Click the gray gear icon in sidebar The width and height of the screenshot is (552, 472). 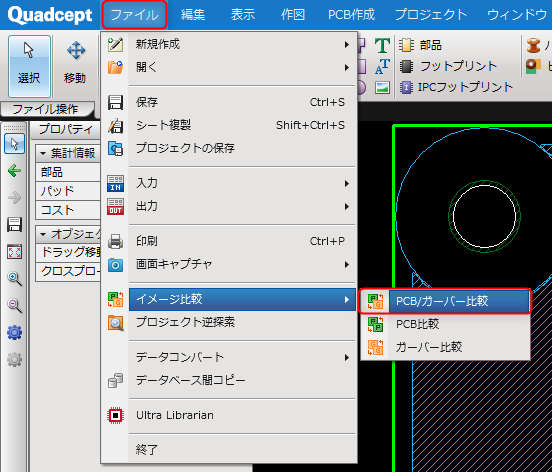[14, 359]
